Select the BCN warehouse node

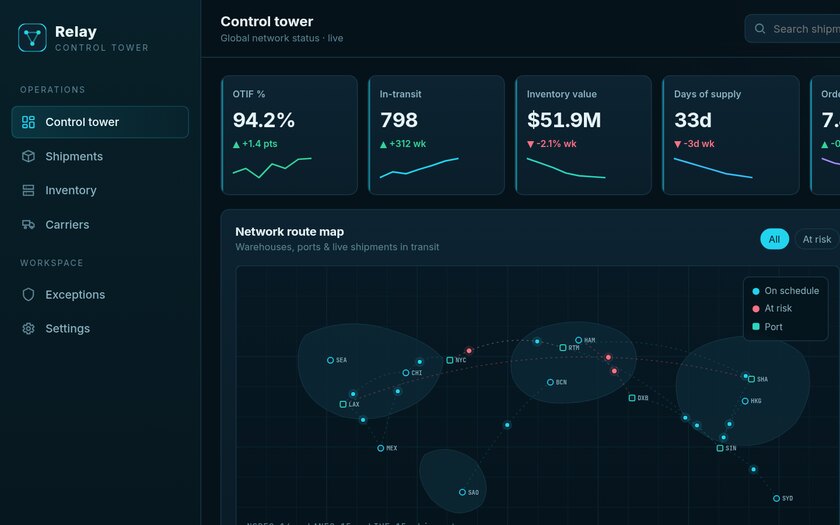550,382
